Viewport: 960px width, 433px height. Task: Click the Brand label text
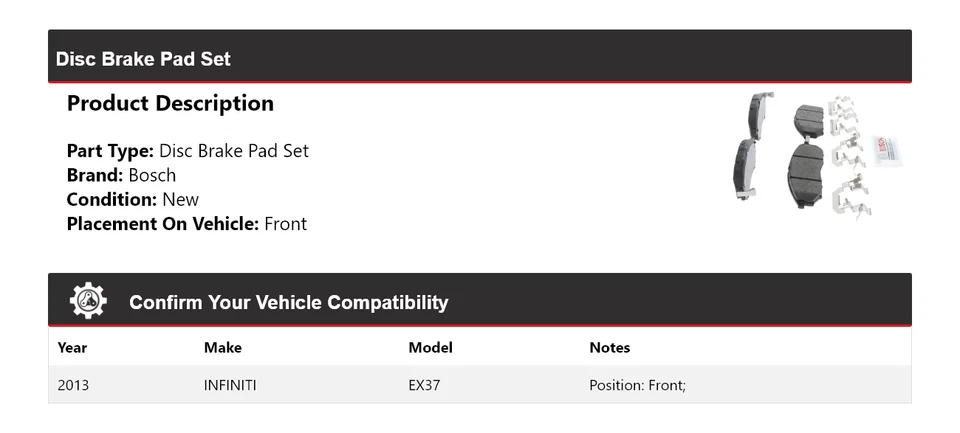[x=95, y=175]
